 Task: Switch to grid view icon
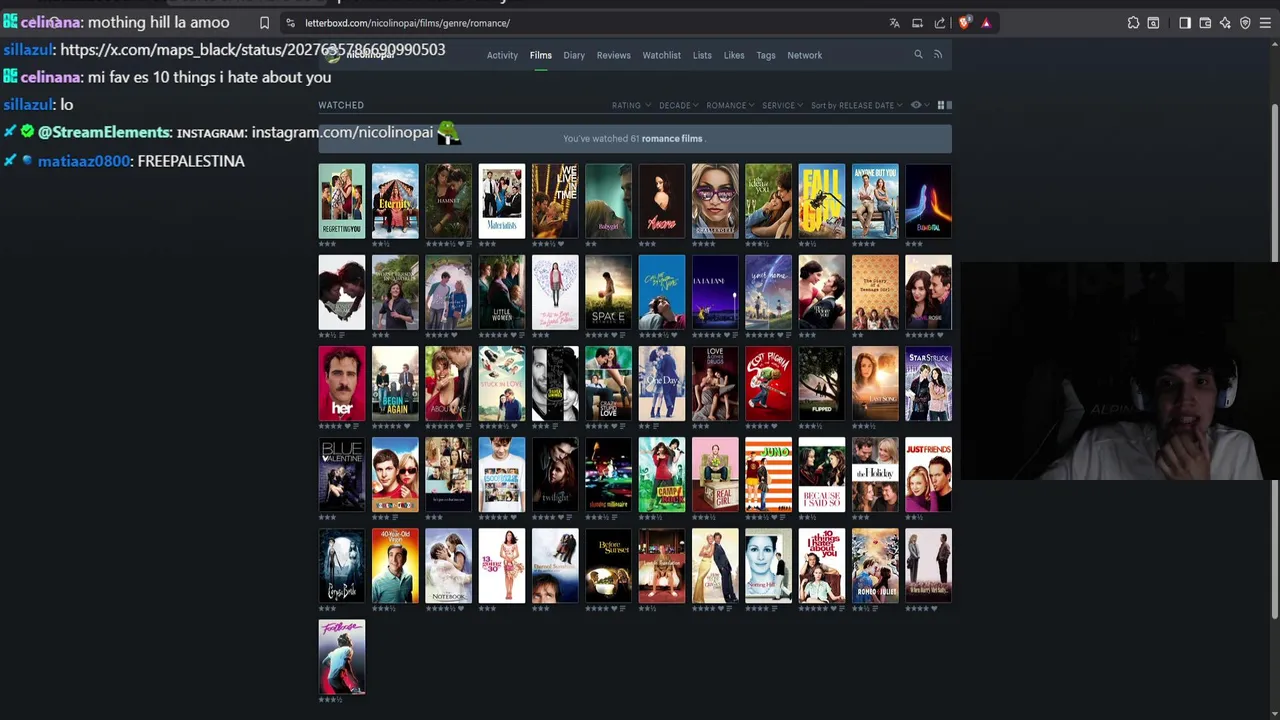click(941, 105)
